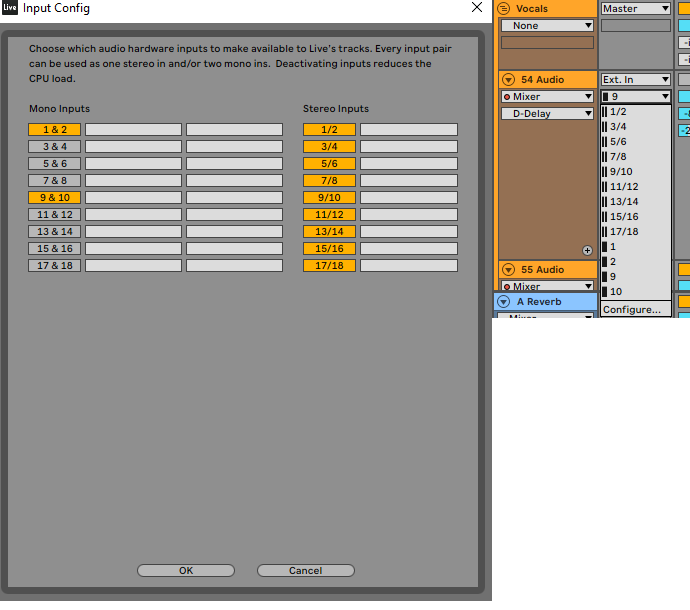Disable stereo input 13/14

[329, 232]
